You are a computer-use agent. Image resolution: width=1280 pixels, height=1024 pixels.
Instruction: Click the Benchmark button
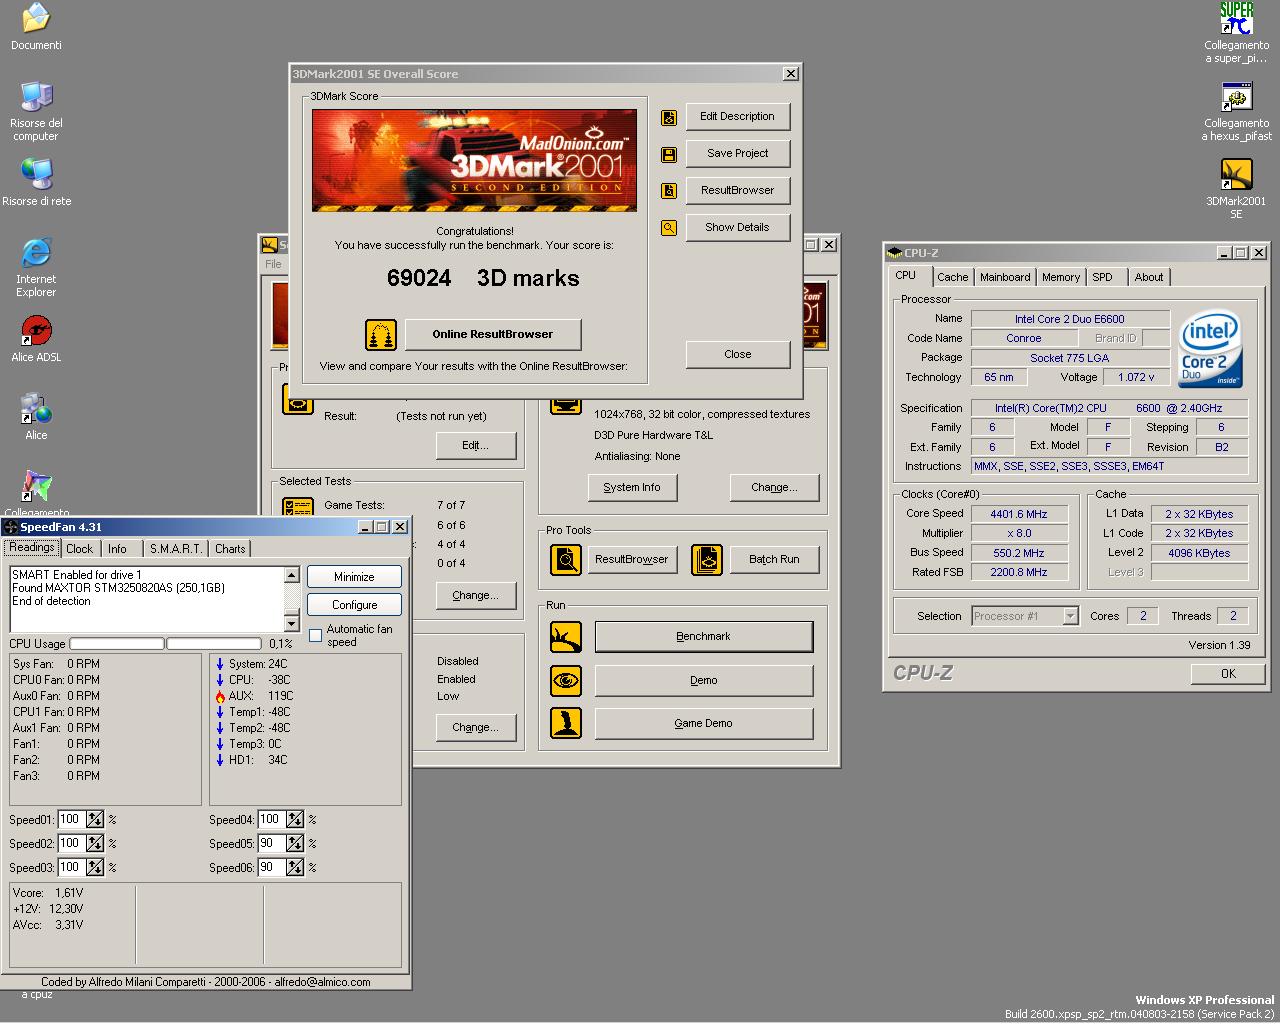coord(704,637)
